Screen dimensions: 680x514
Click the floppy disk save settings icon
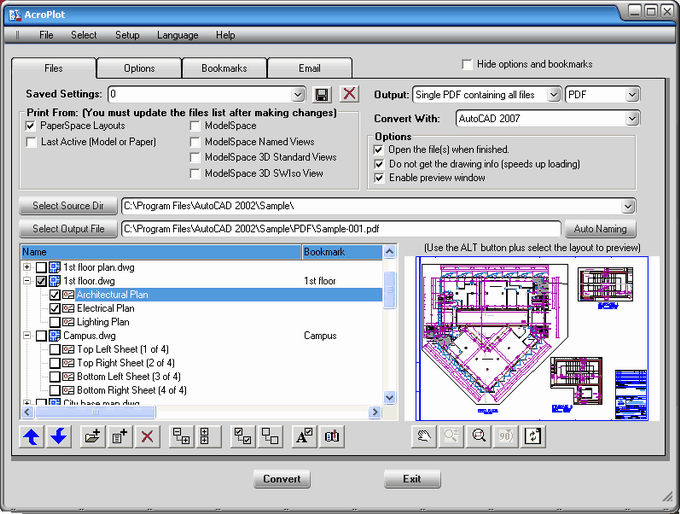[322, 95]
